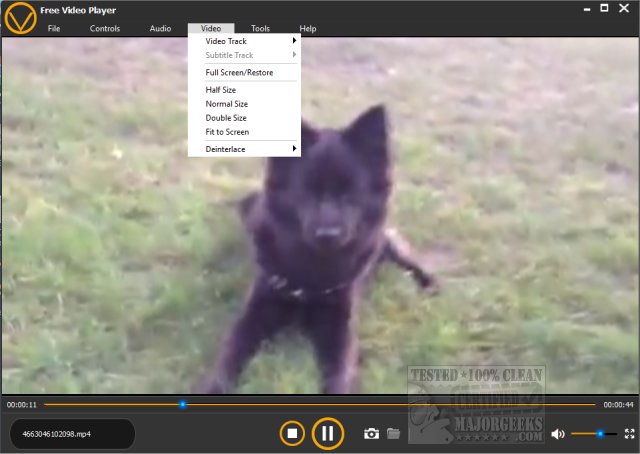Click the Free Video Player logo icon
The width and height of the screenshot is (640, 454).
coord(20,18)
